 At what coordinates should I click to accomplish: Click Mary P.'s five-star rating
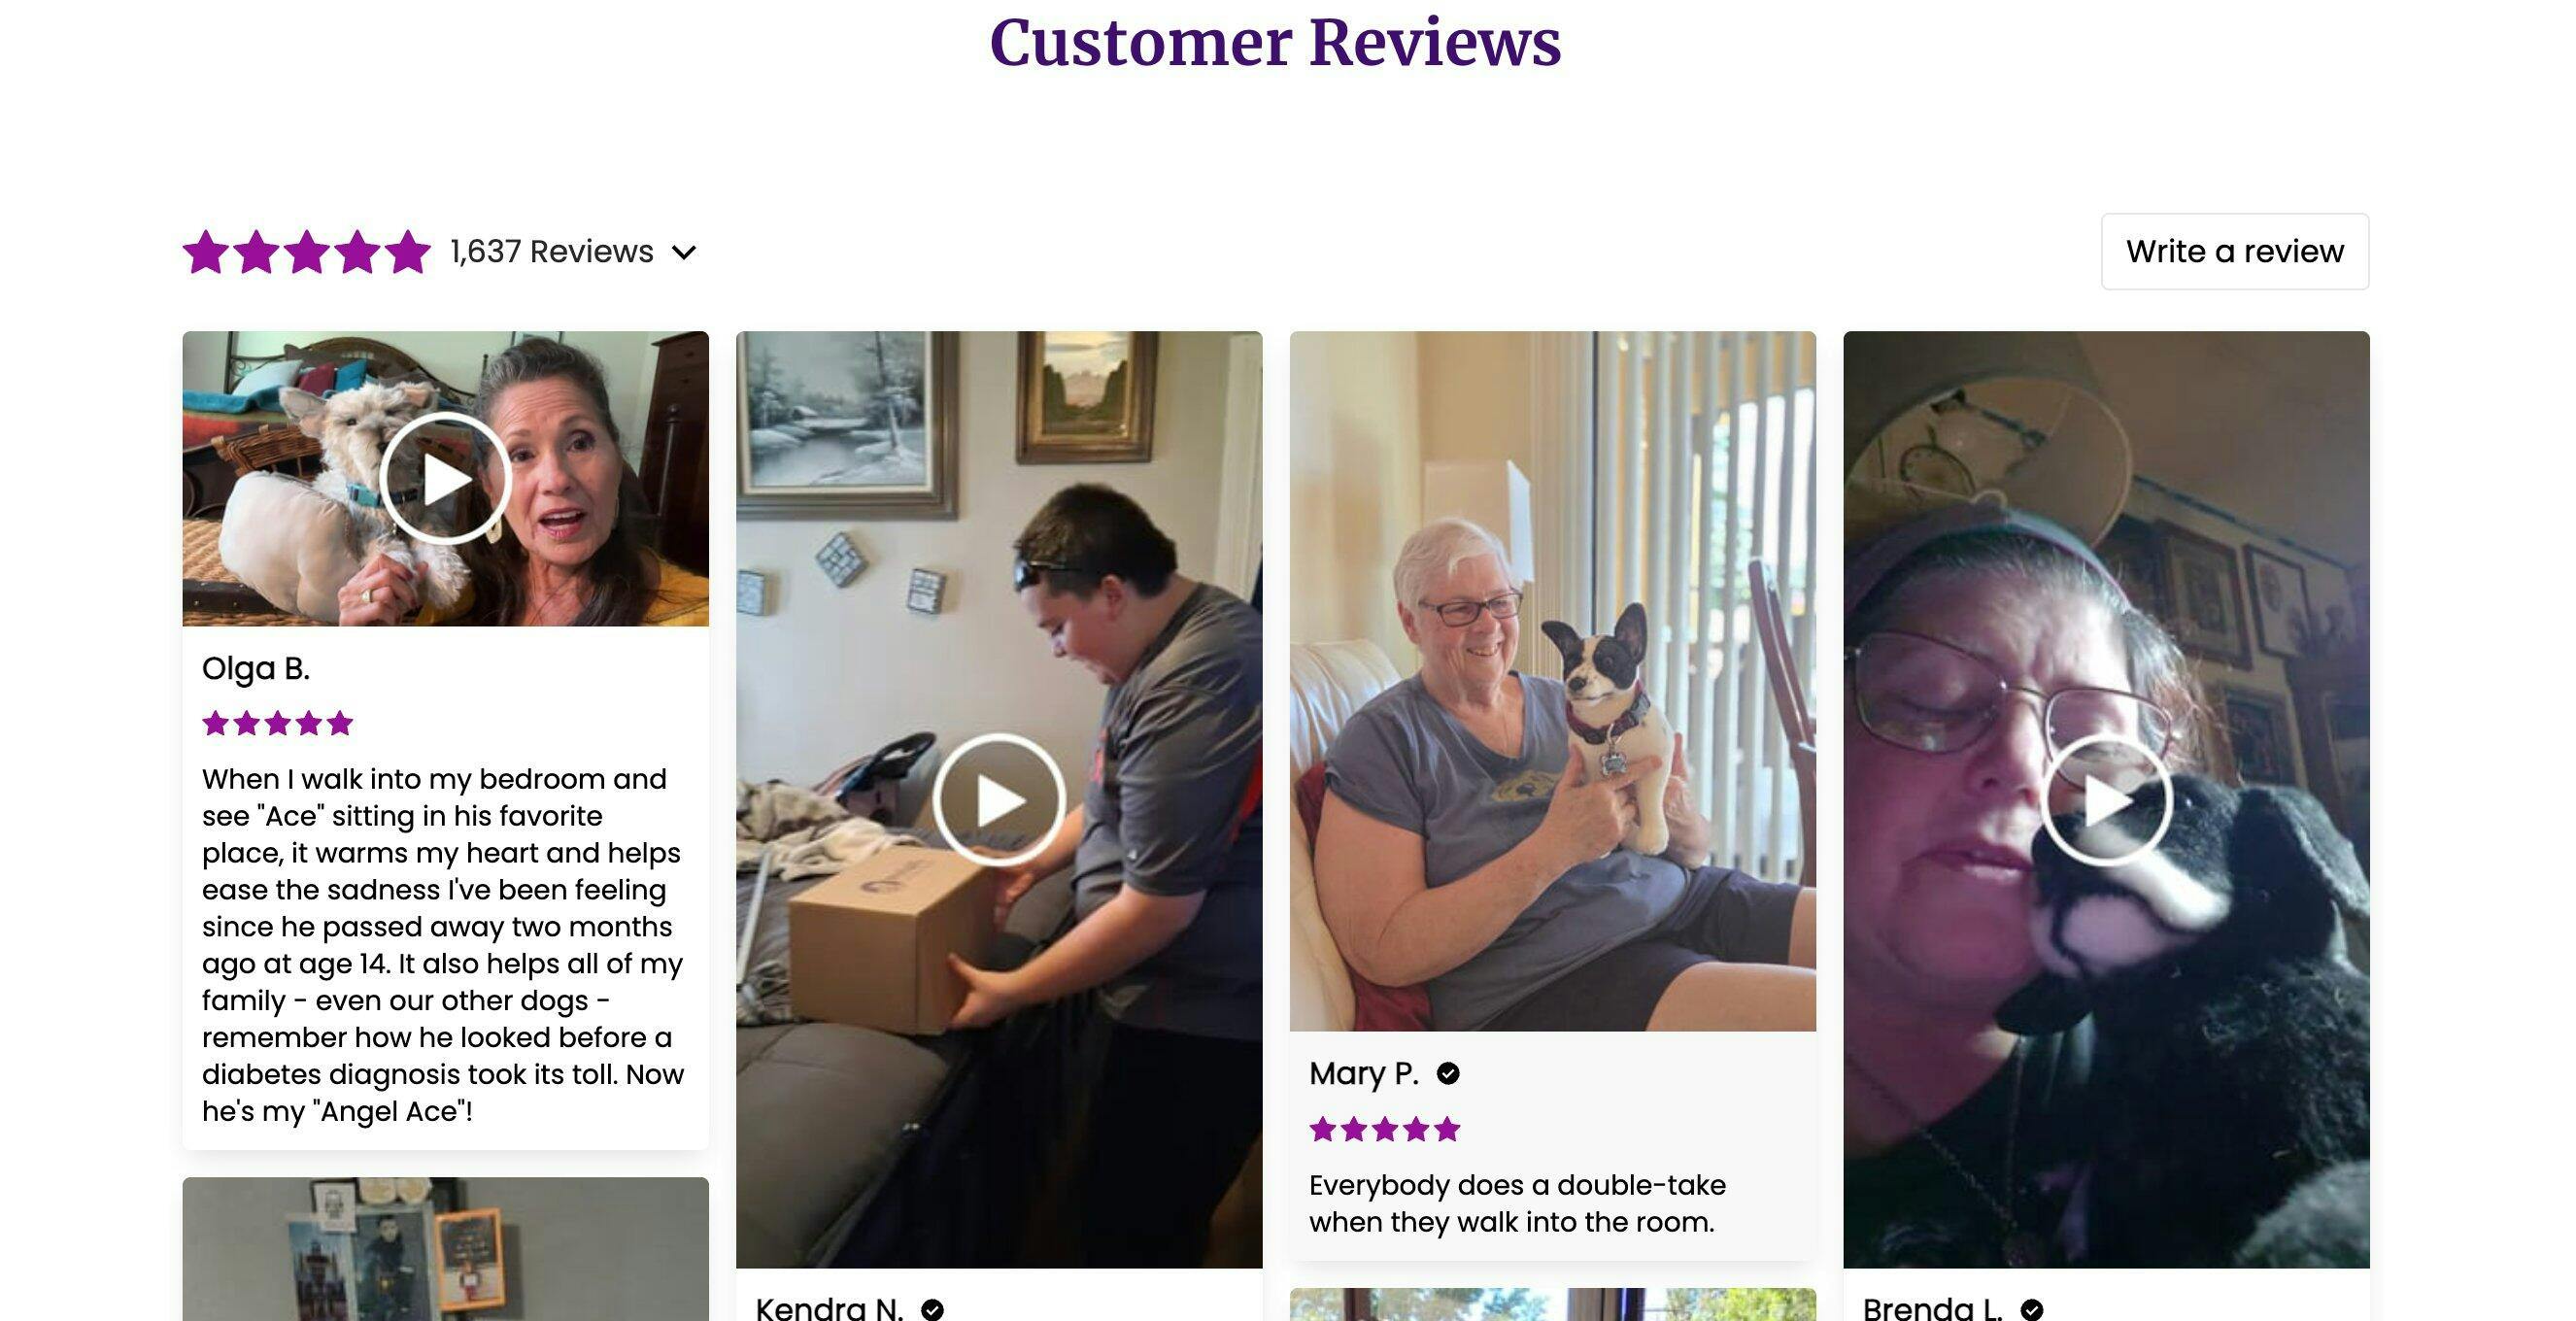pos(1385,1130)
